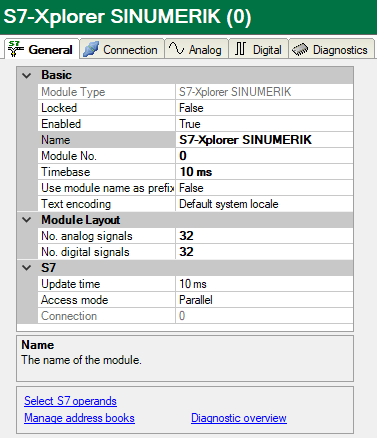
Task: Collapse the Module Layout section
Action: [27, 220]
